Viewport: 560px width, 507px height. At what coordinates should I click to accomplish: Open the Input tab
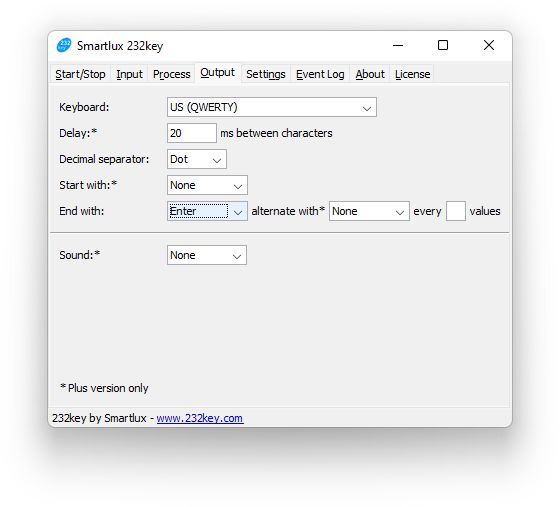pos(129,74)
